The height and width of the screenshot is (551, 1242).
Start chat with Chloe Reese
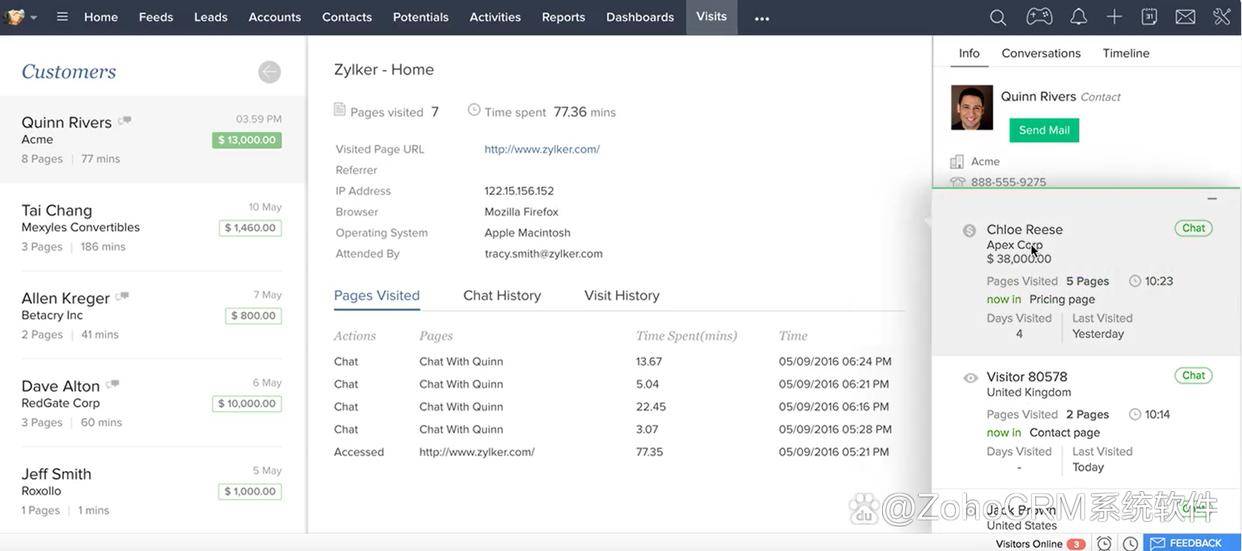pos(1194,228)
